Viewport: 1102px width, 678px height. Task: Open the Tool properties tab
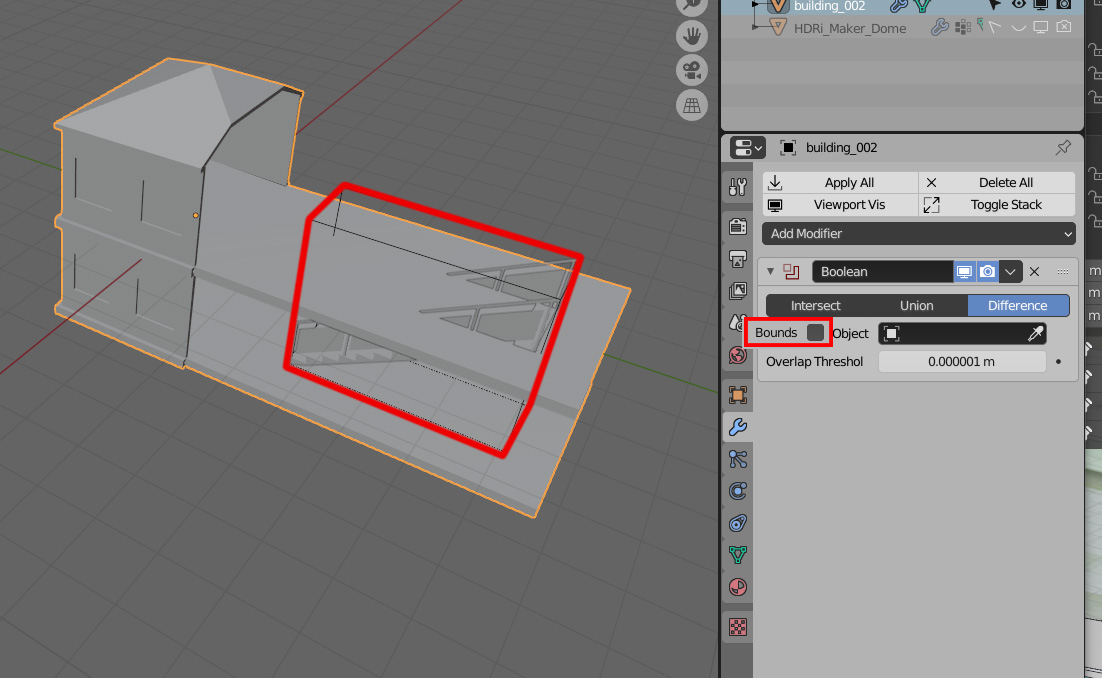pyautogui.click(x=737, y=187)
